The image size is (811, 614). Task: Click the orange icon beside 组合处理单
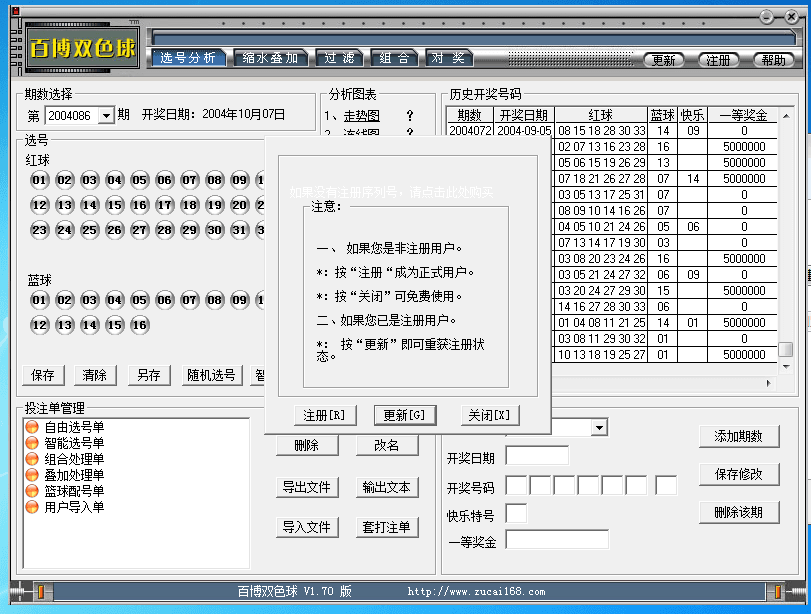coord(32,459)
